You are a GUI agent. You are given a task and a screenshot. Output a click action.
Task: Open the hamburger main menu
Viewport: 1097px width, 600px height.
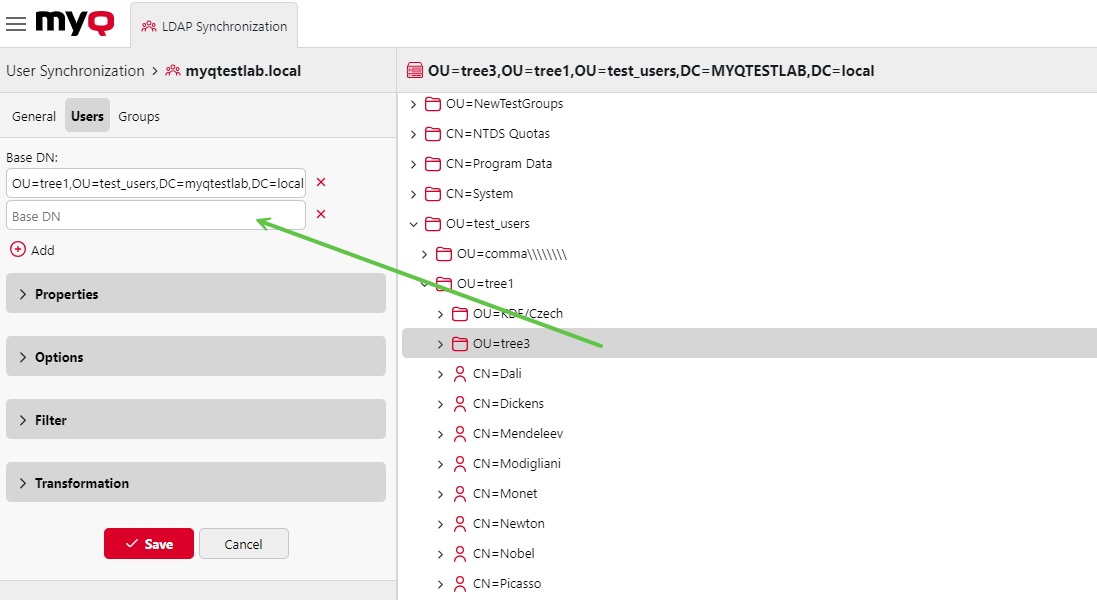tap(16, 24)
